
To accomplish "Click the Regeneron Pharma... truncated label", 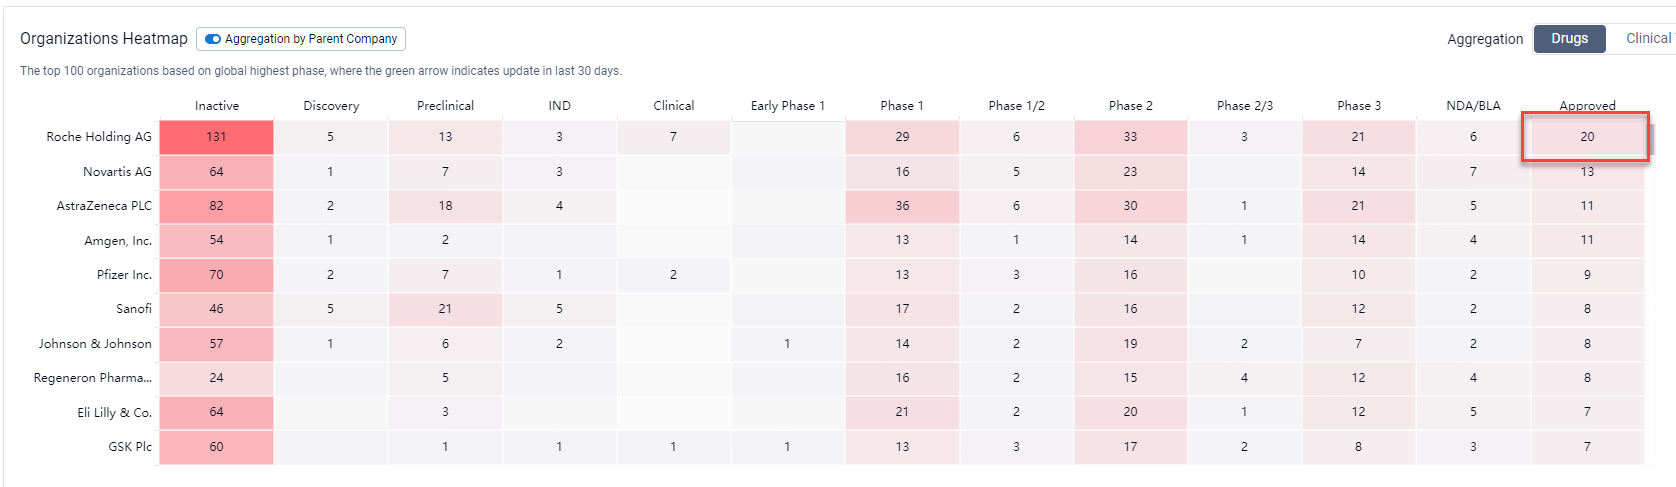I will [93, 378].
